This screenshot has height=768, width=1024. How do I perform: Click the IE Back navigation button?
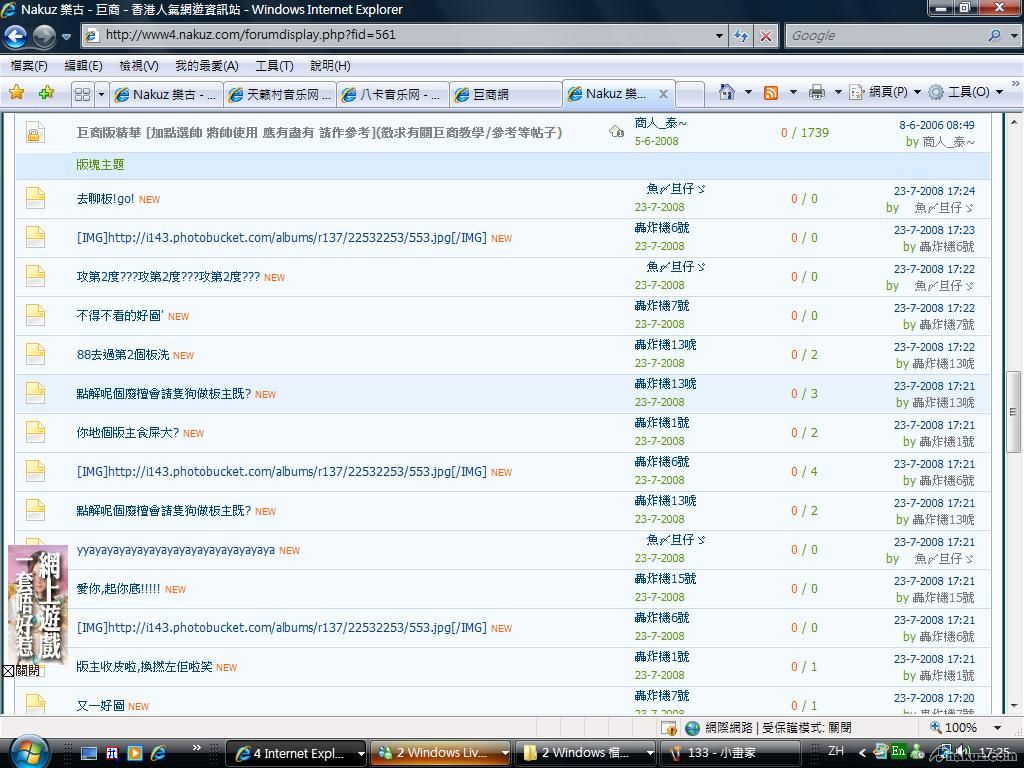click(16, 37)
